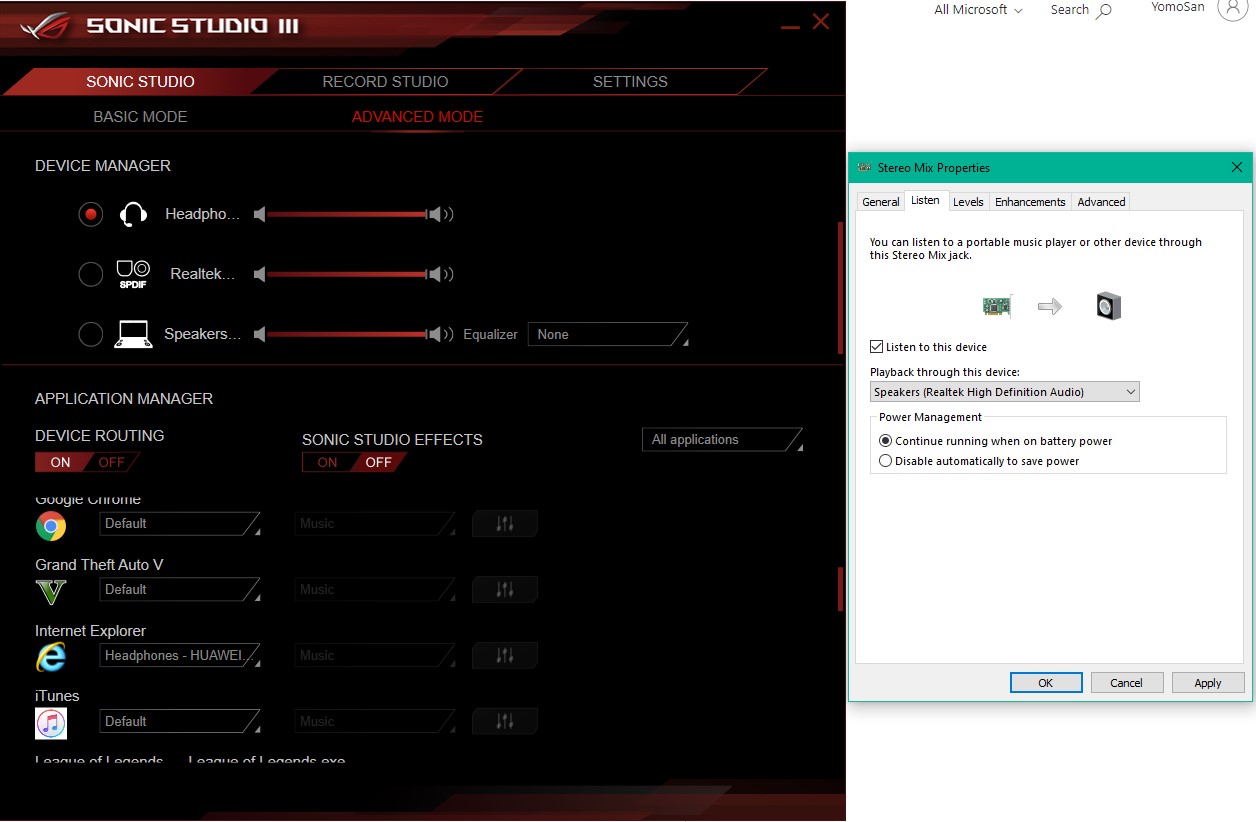This screenshot has height=822, width=1256.
Task: Select Continue running when on battery power
Action: [885, 441]
